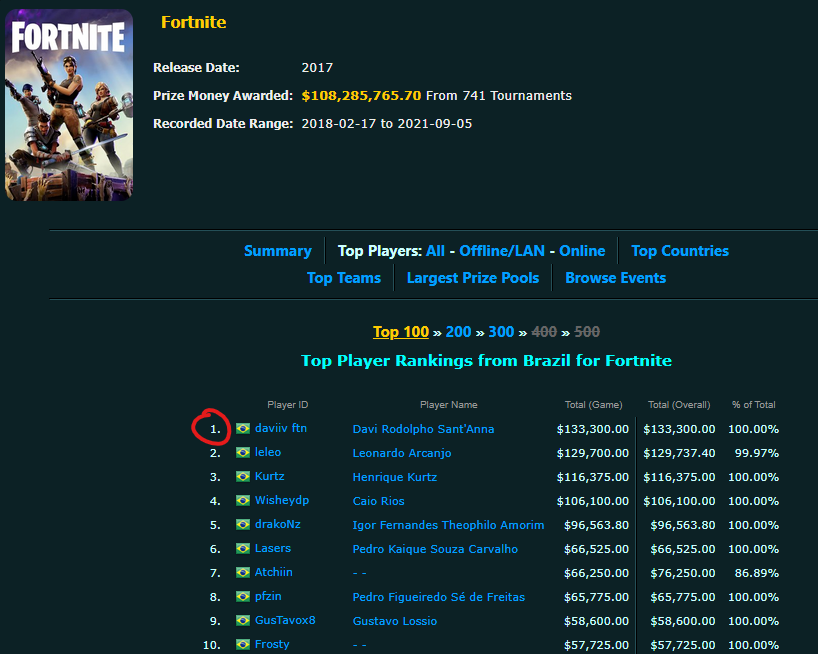Click the Total (Game) column header
Viewport: 818px width, 654px height.
594,405
